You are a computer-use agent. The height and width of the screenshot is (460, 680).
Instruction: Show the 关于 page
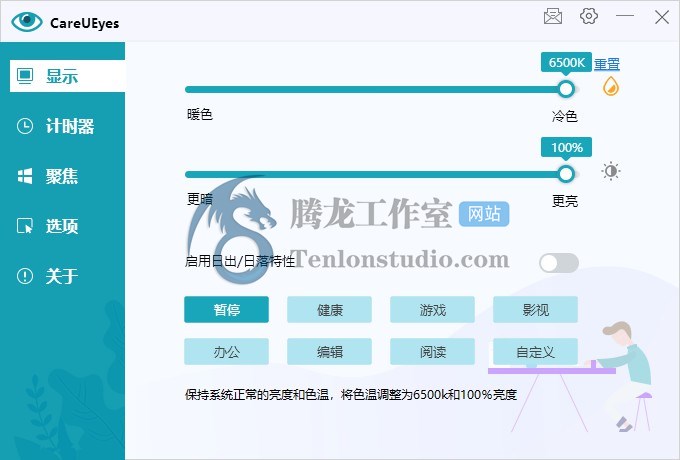point(67,276)
